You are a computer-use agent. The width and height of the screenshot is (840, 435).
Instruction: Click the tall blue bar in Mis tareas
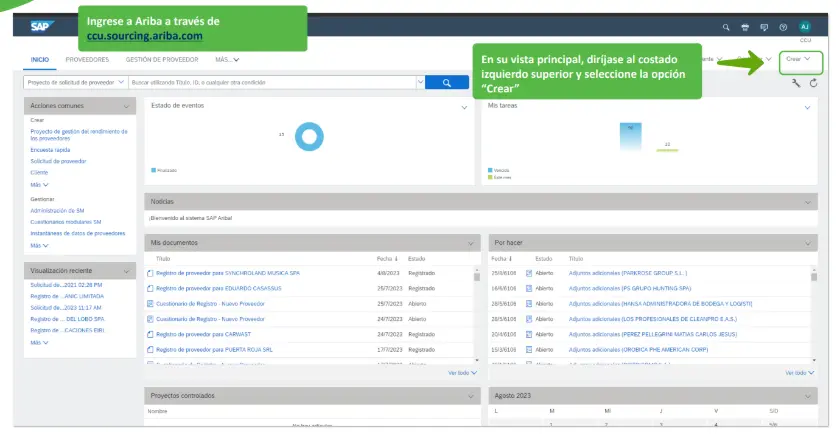631,137
